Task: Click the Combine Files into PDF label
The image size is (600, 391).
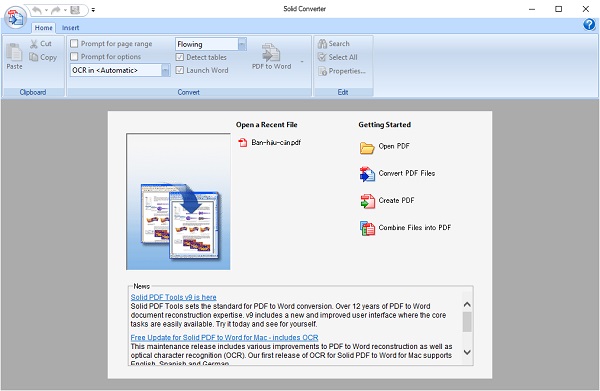Action: point(414,228)
